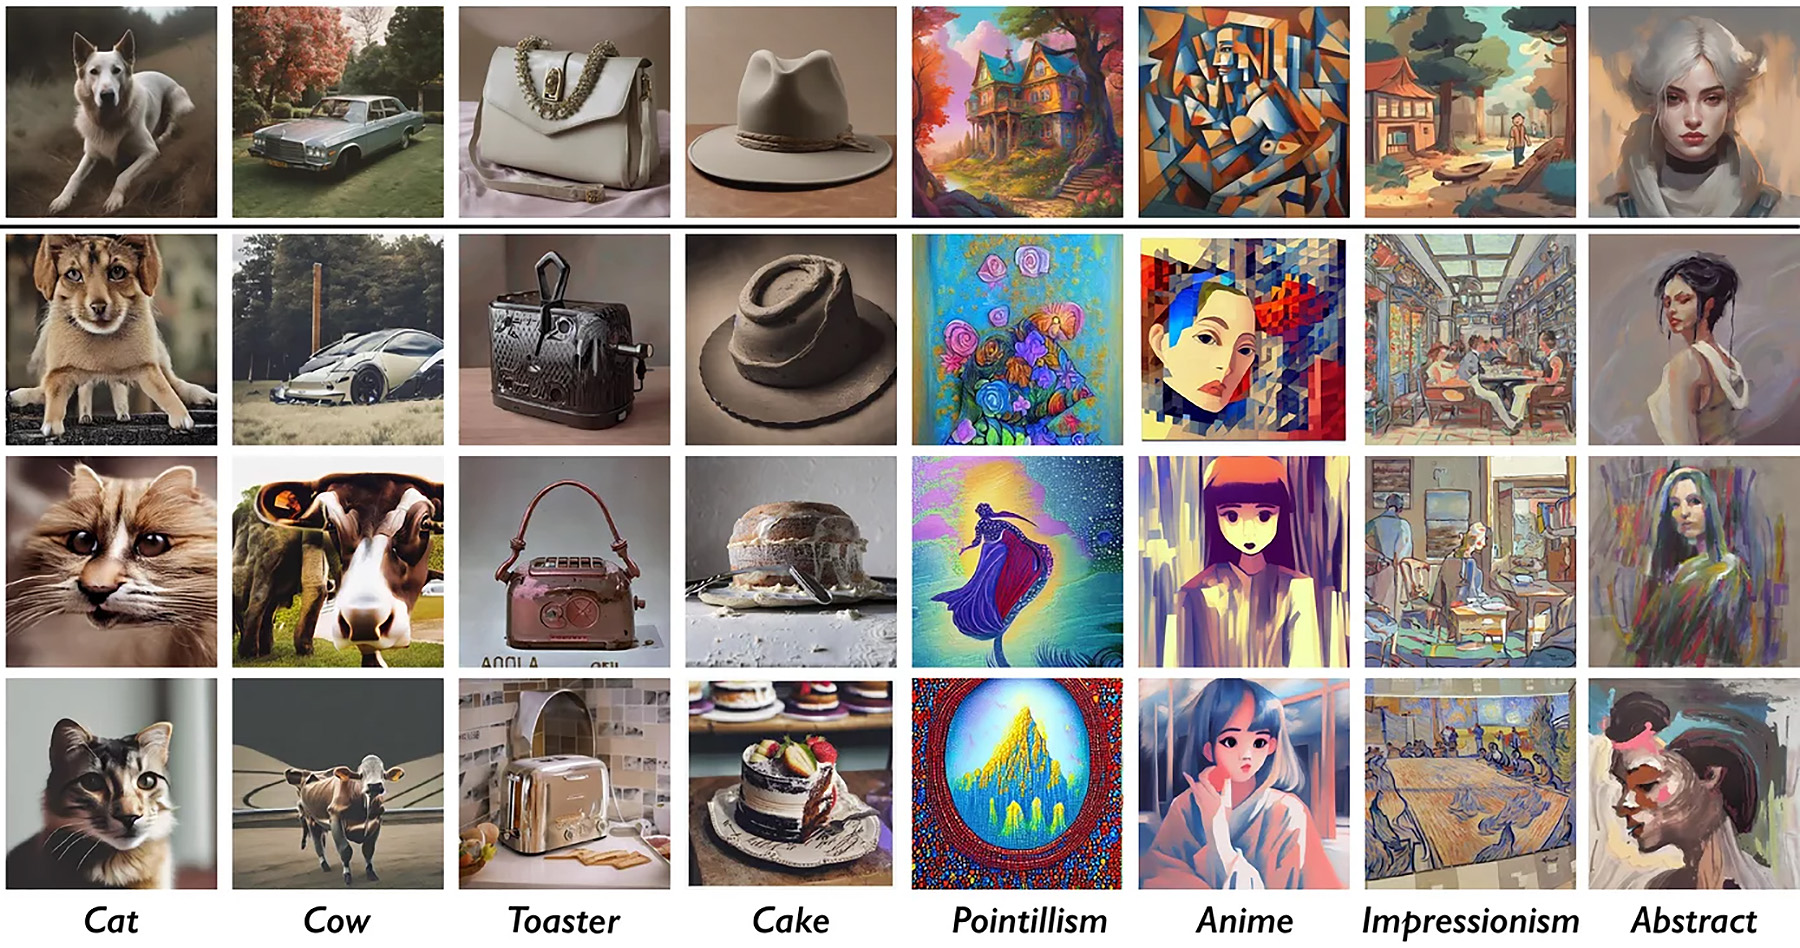The image size is (1800, 948).
Task: Click the beige fedora hat image
Action: coord(791,112)
